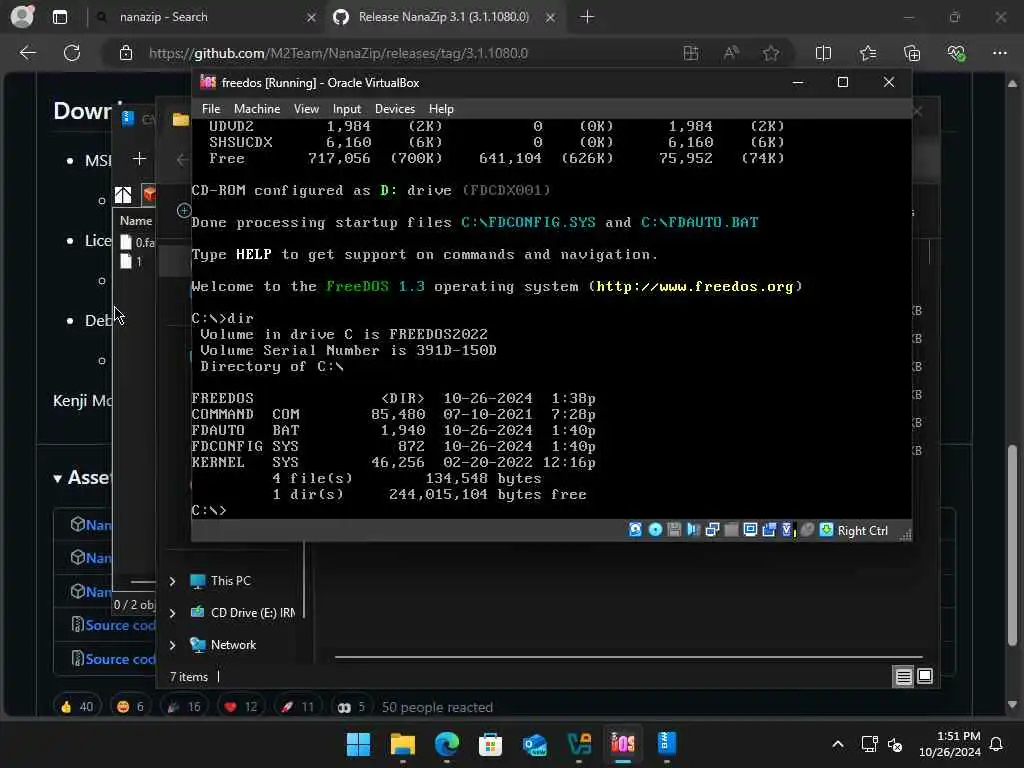Open Edge Settings and more menu
The height and width of the screenshot is (768, 1024).
(x=1000, y=53)
